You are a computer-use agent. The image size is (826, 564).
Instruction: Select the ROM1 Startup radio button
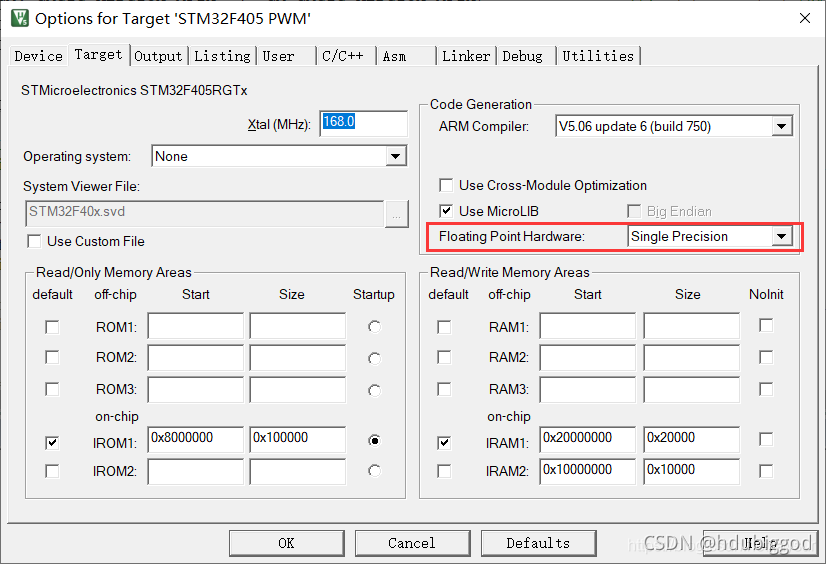(375, 327)
